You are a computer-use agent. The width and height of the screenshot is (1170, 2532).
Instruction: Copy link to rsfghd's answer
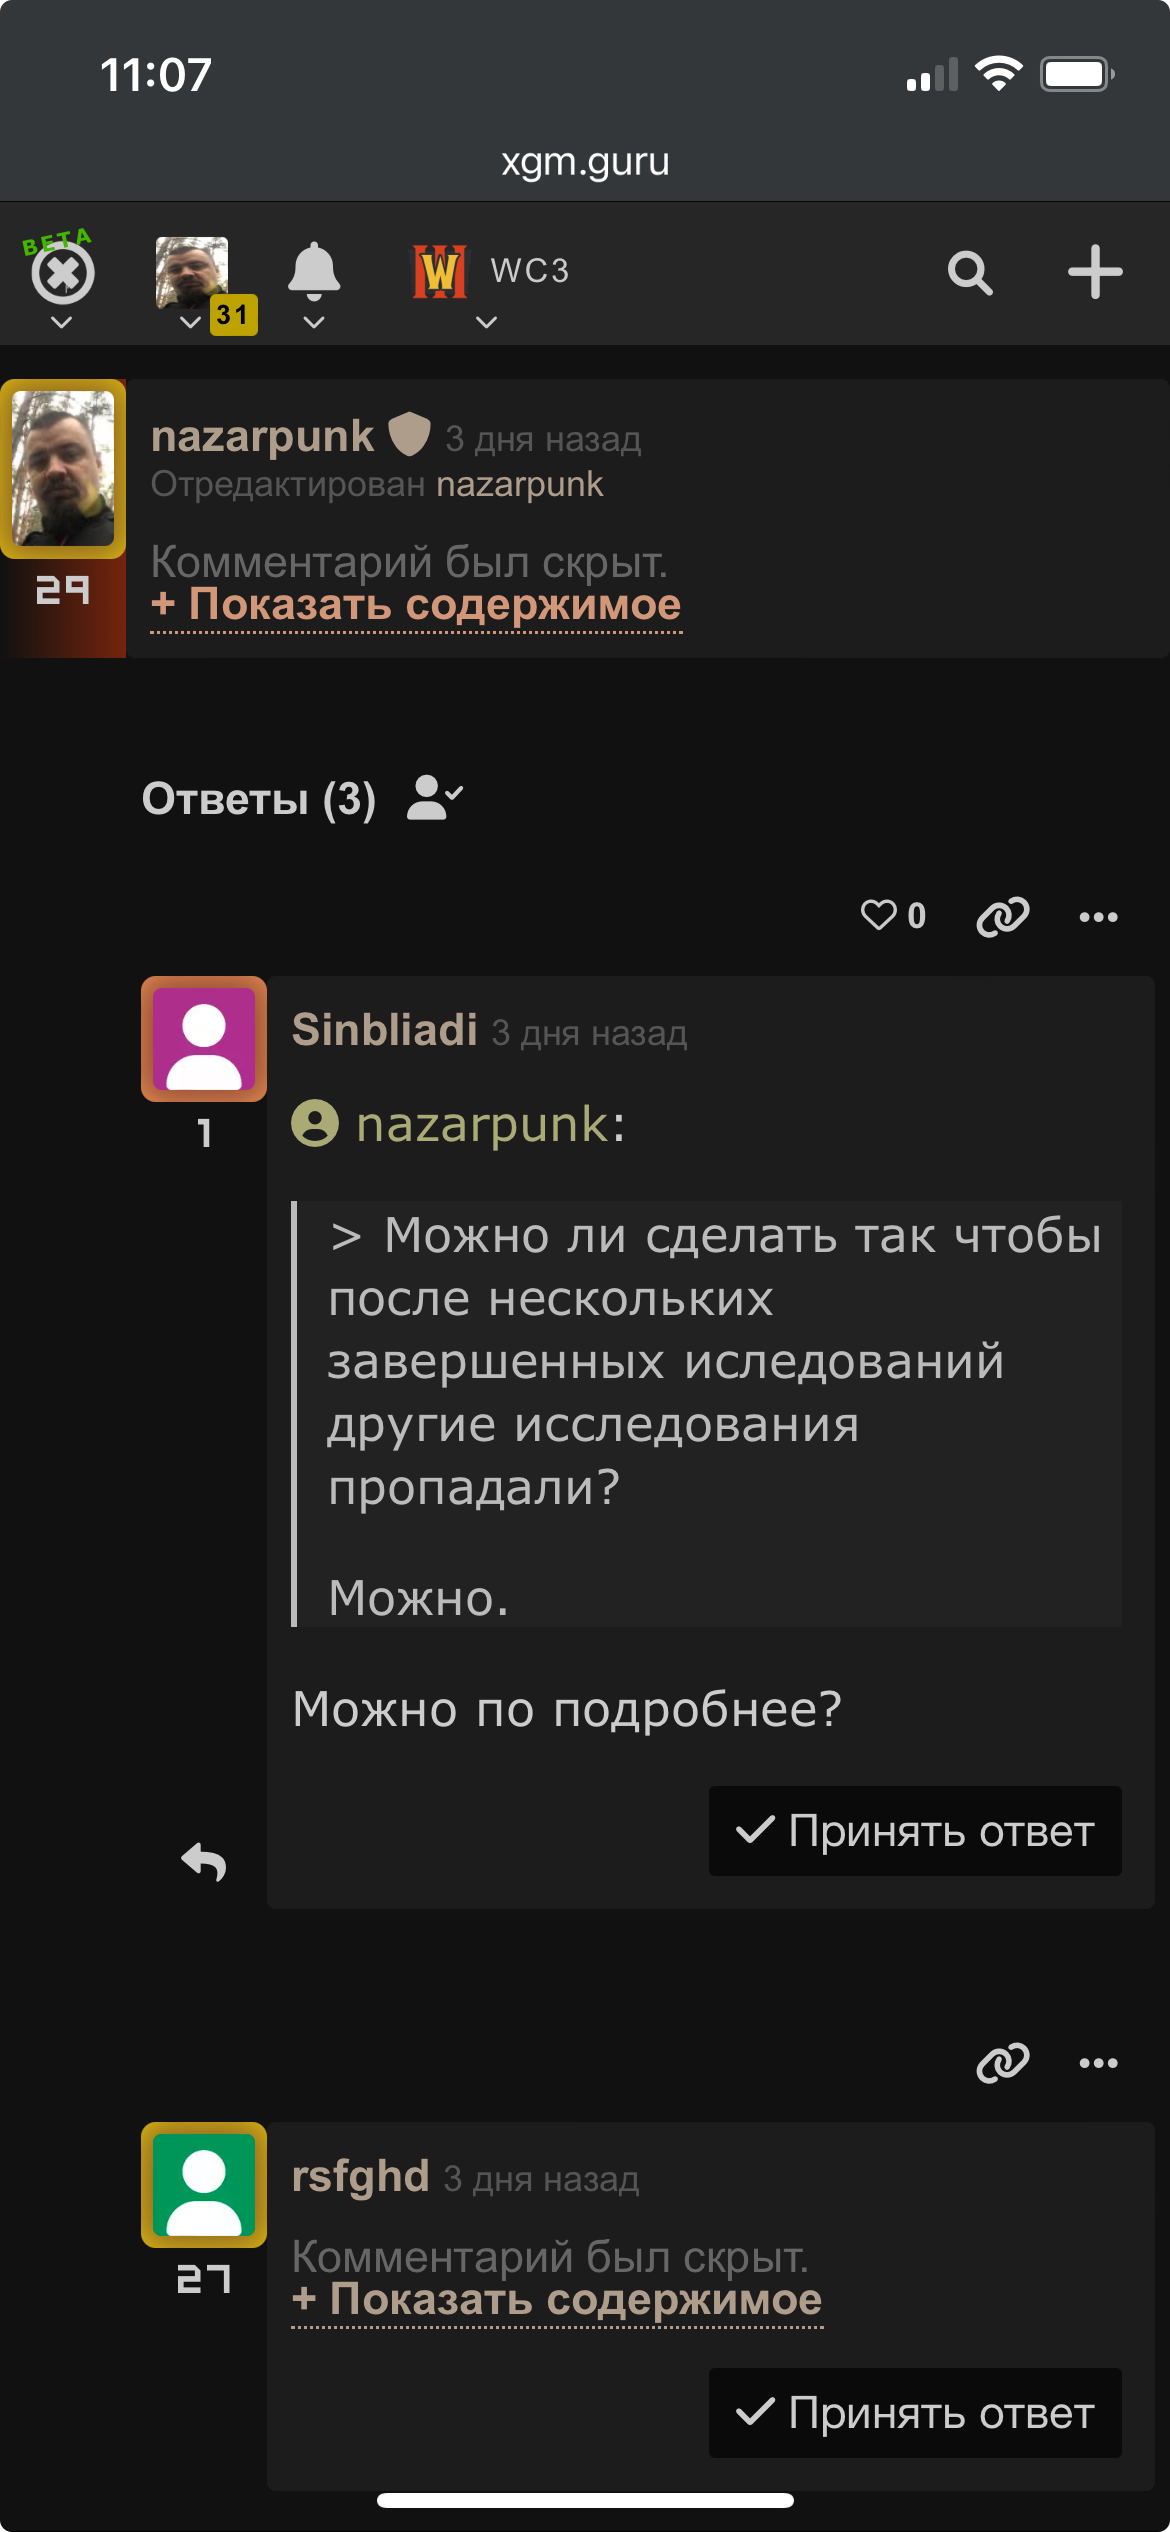tap(1002, 2063)
